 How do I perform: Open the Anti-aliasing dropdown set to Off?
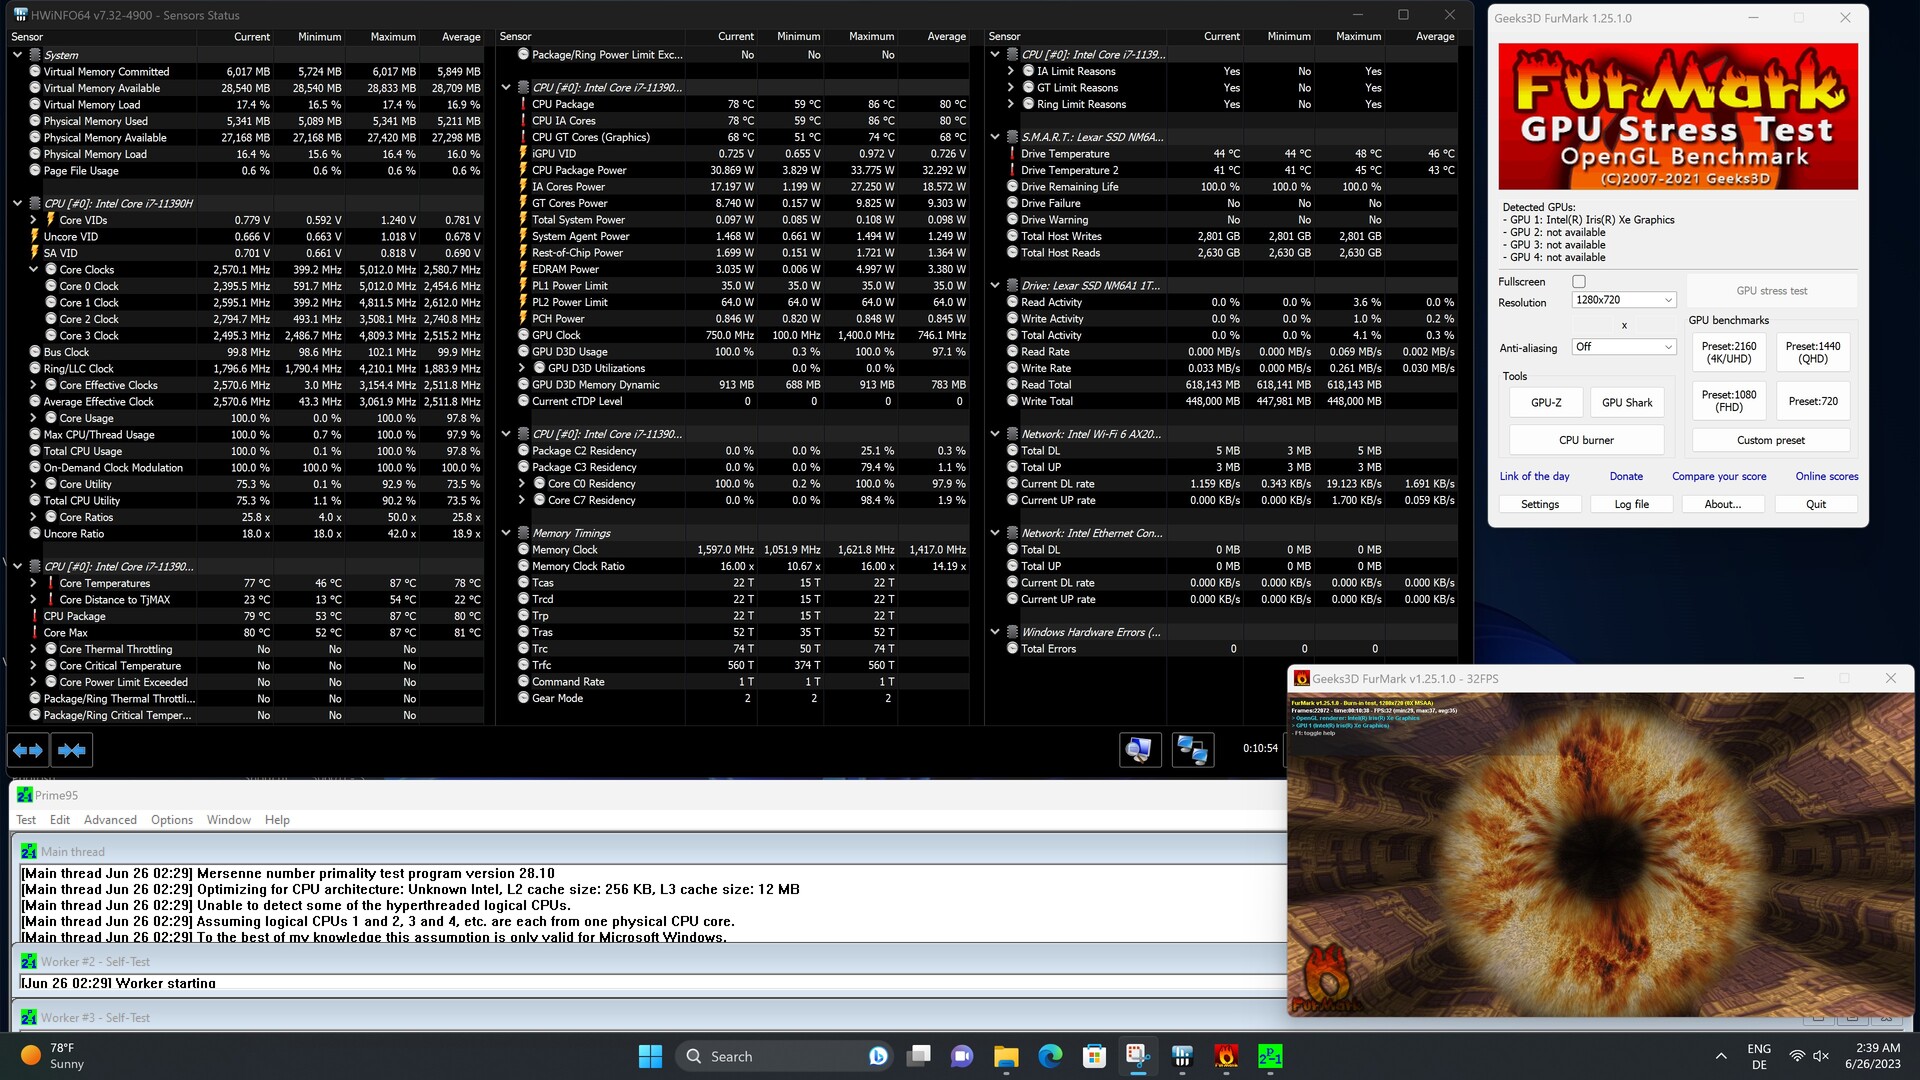pyautogui.click(x=1624, y=347)
